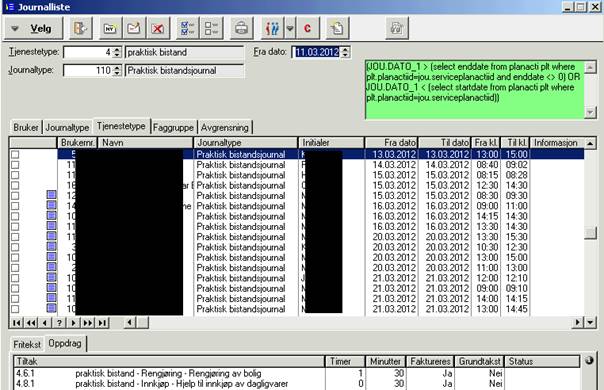Image resolution: width=604 pixels, height=390 pixels.
Task: Create a new journal with NY icon
Action: coord(111,28)
